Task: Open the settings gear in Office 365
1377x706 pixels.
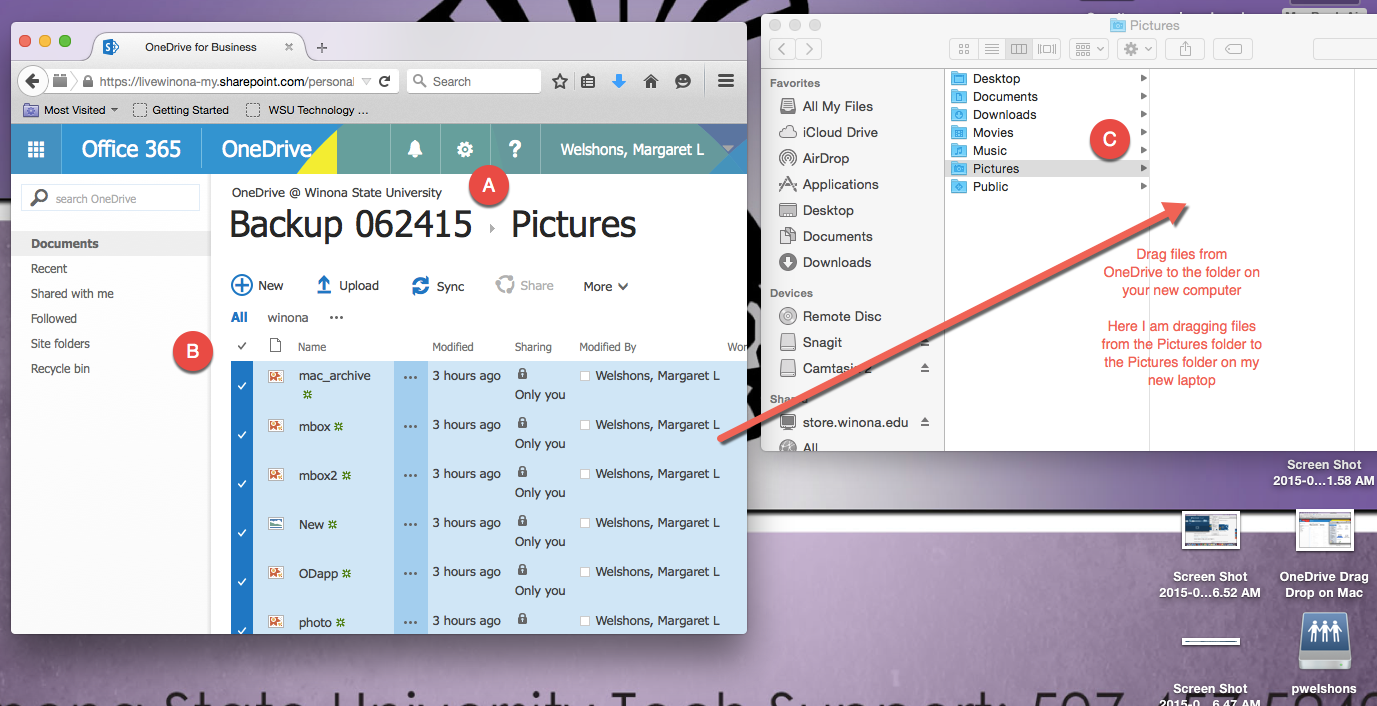Action: [465, 149]
